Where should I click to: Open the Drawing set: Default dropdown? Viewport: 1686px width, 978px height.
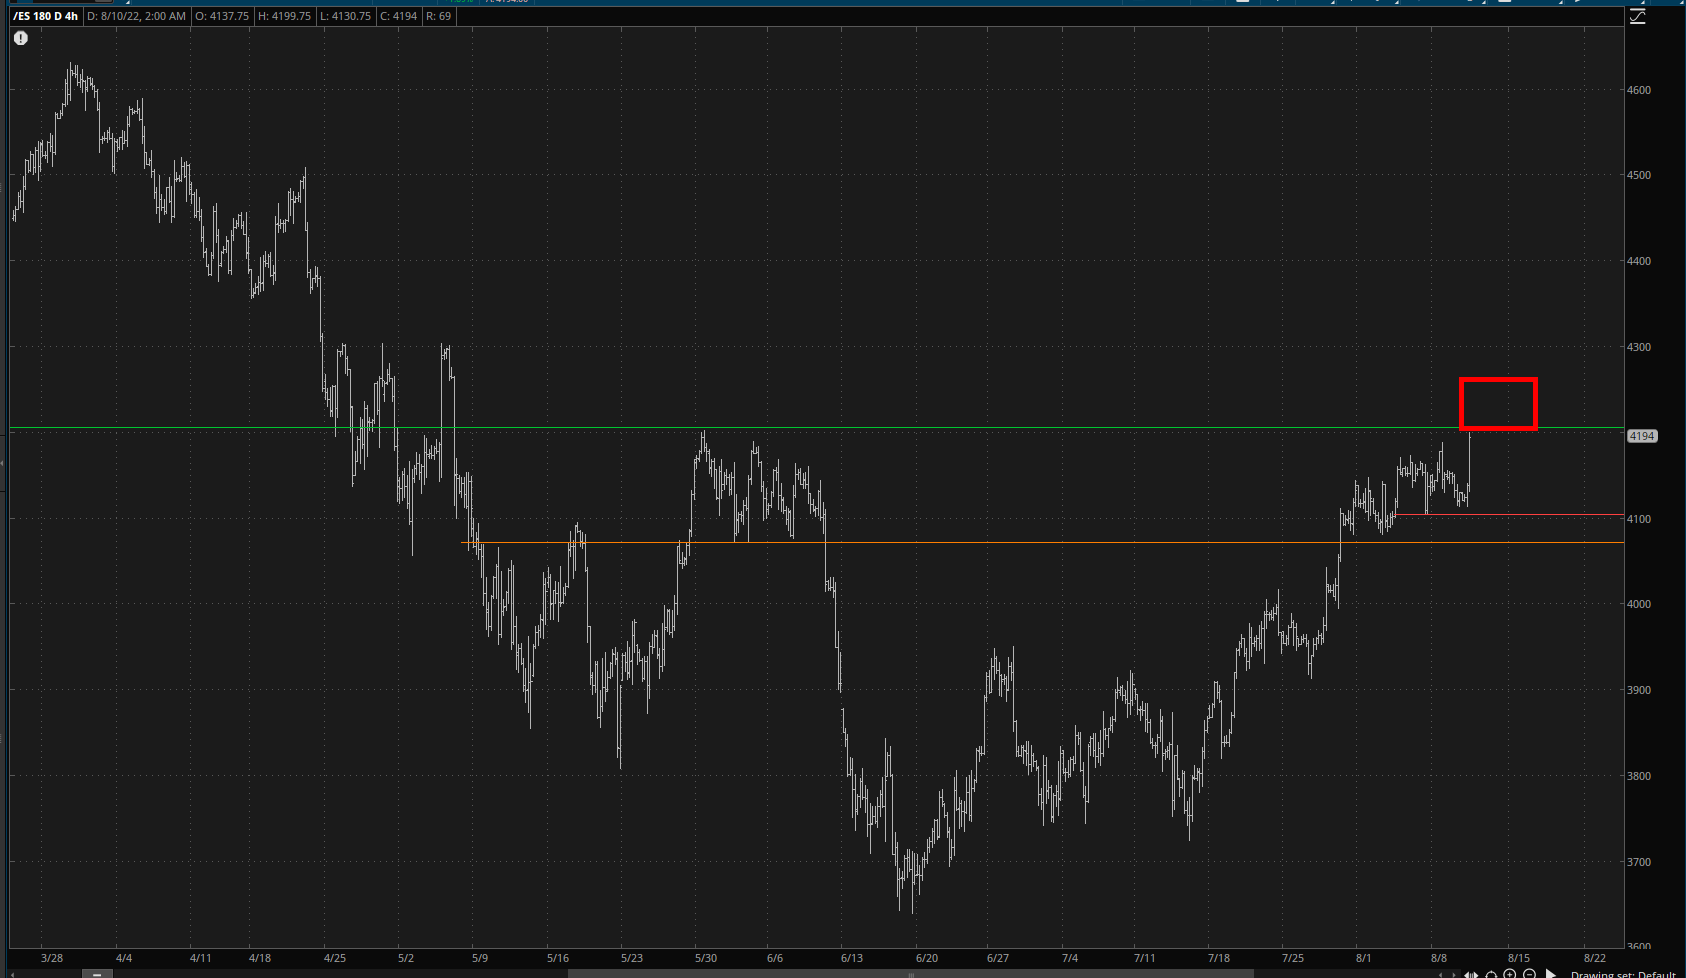click(x=1622, y=974)
